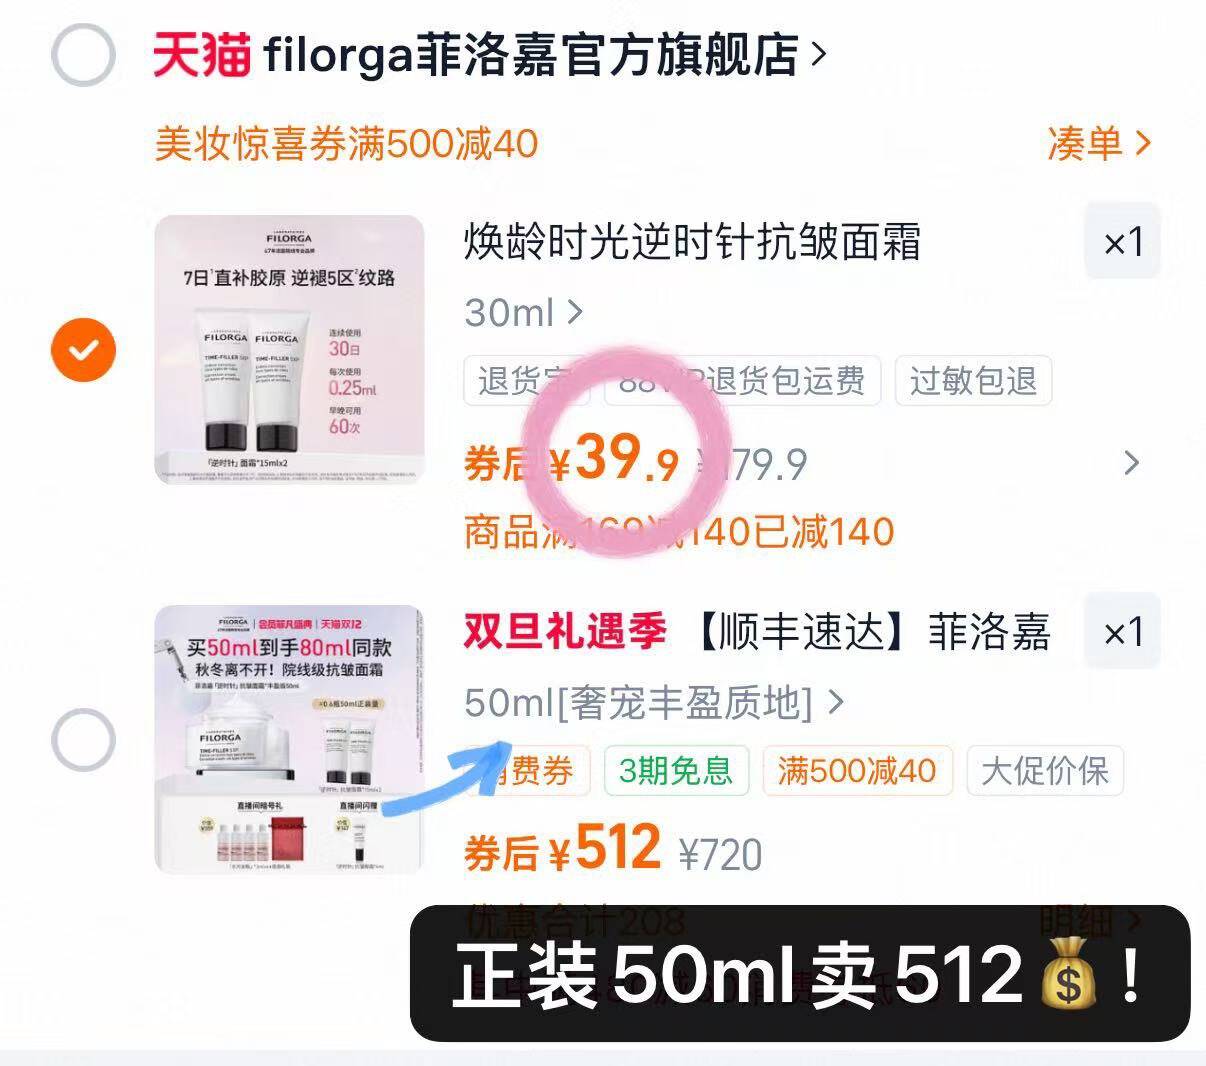The width and height of the screenshot is (1206, 1066).
Task: Tap the 过敏包退 service tag
Action: (973, 381)
